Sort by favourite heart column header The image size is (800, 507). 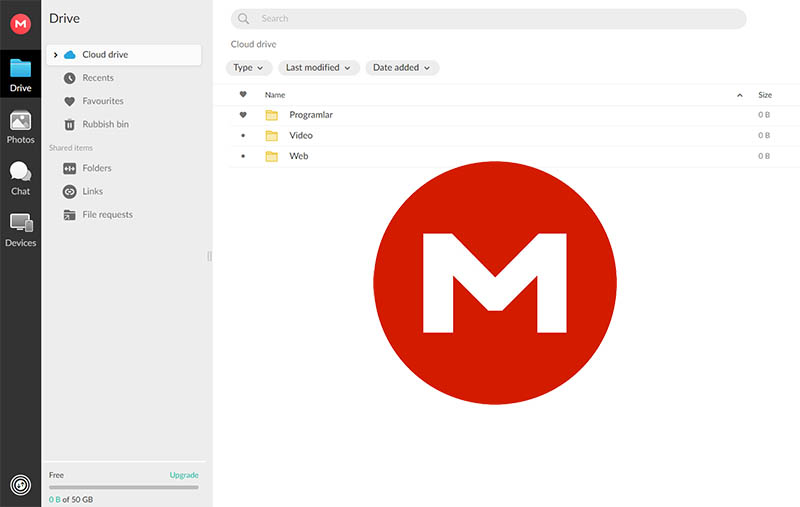pyautogui.click(x=243, y=94)
